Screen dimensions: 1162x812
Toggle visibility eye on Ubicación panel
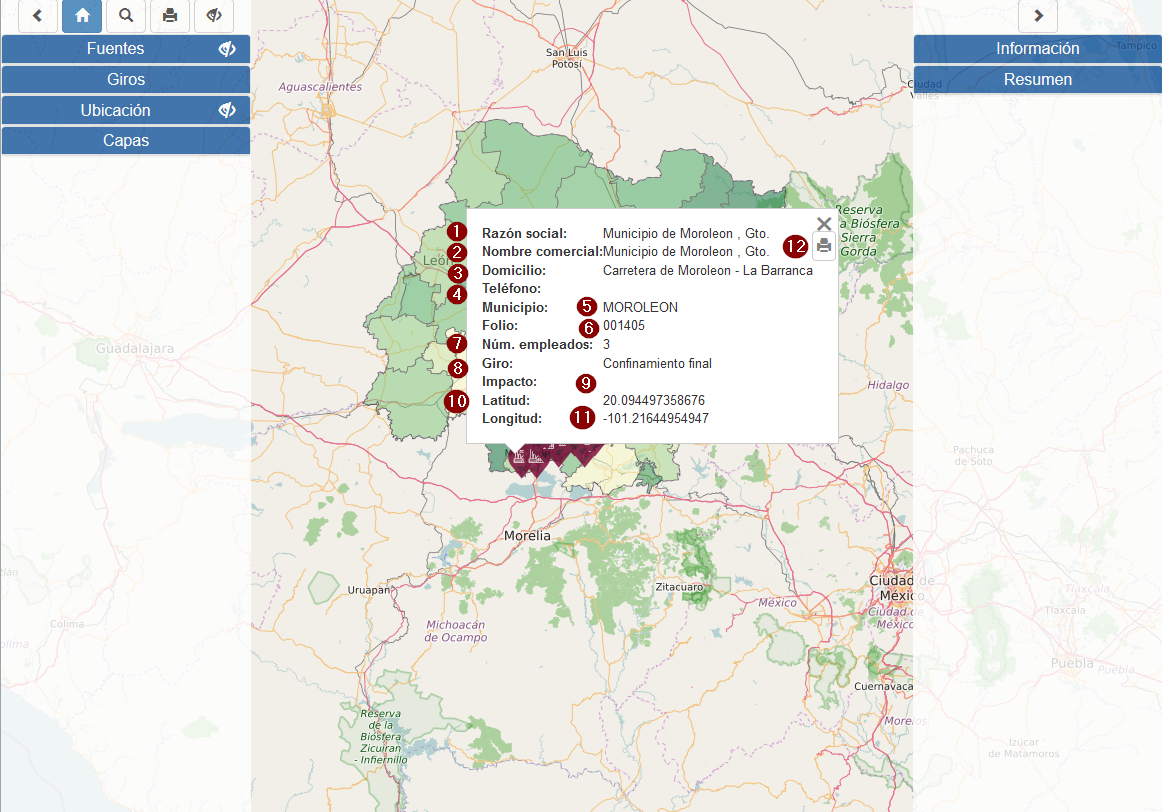227,110
